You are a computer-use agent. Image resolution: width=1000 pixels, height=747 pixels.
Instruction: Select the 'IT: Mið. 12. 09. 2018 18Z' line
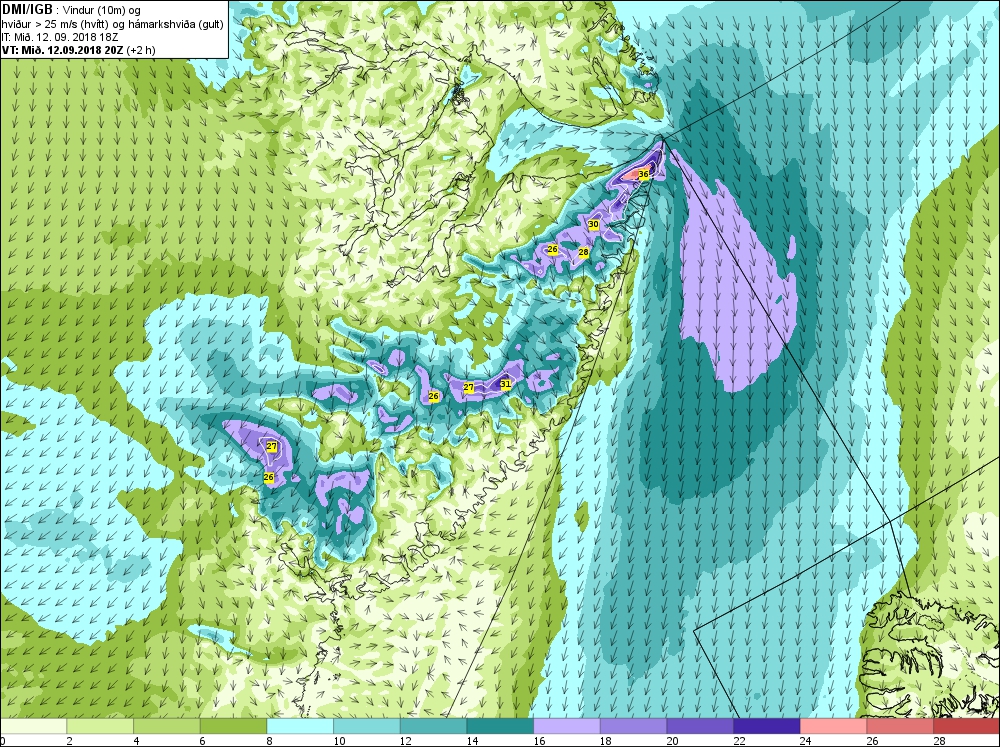[60, 37]
